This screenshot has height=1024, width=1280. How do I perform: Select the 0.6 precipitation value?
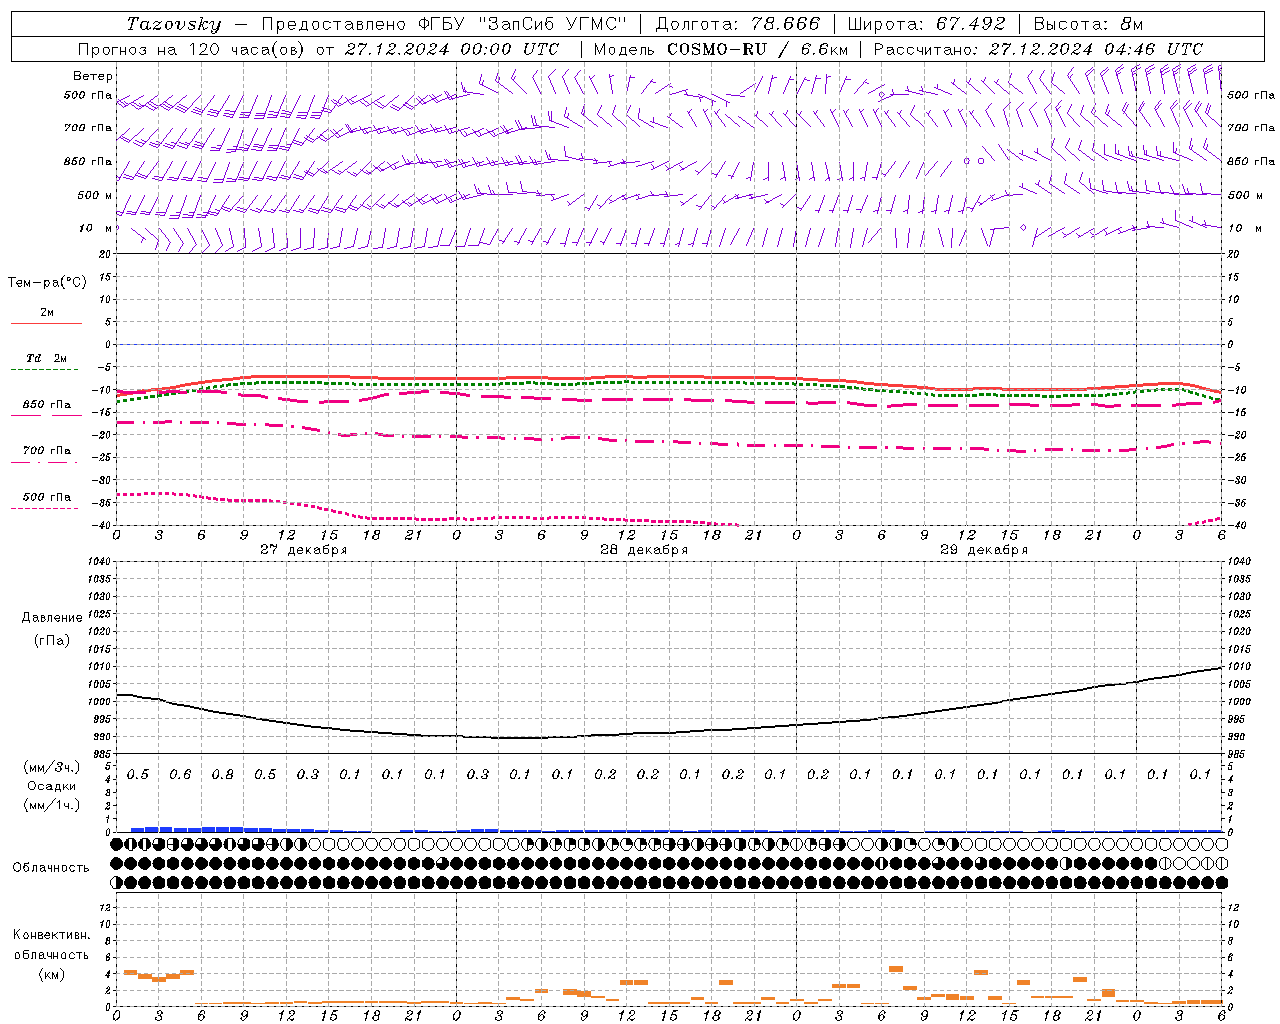[x=180, y=774]
